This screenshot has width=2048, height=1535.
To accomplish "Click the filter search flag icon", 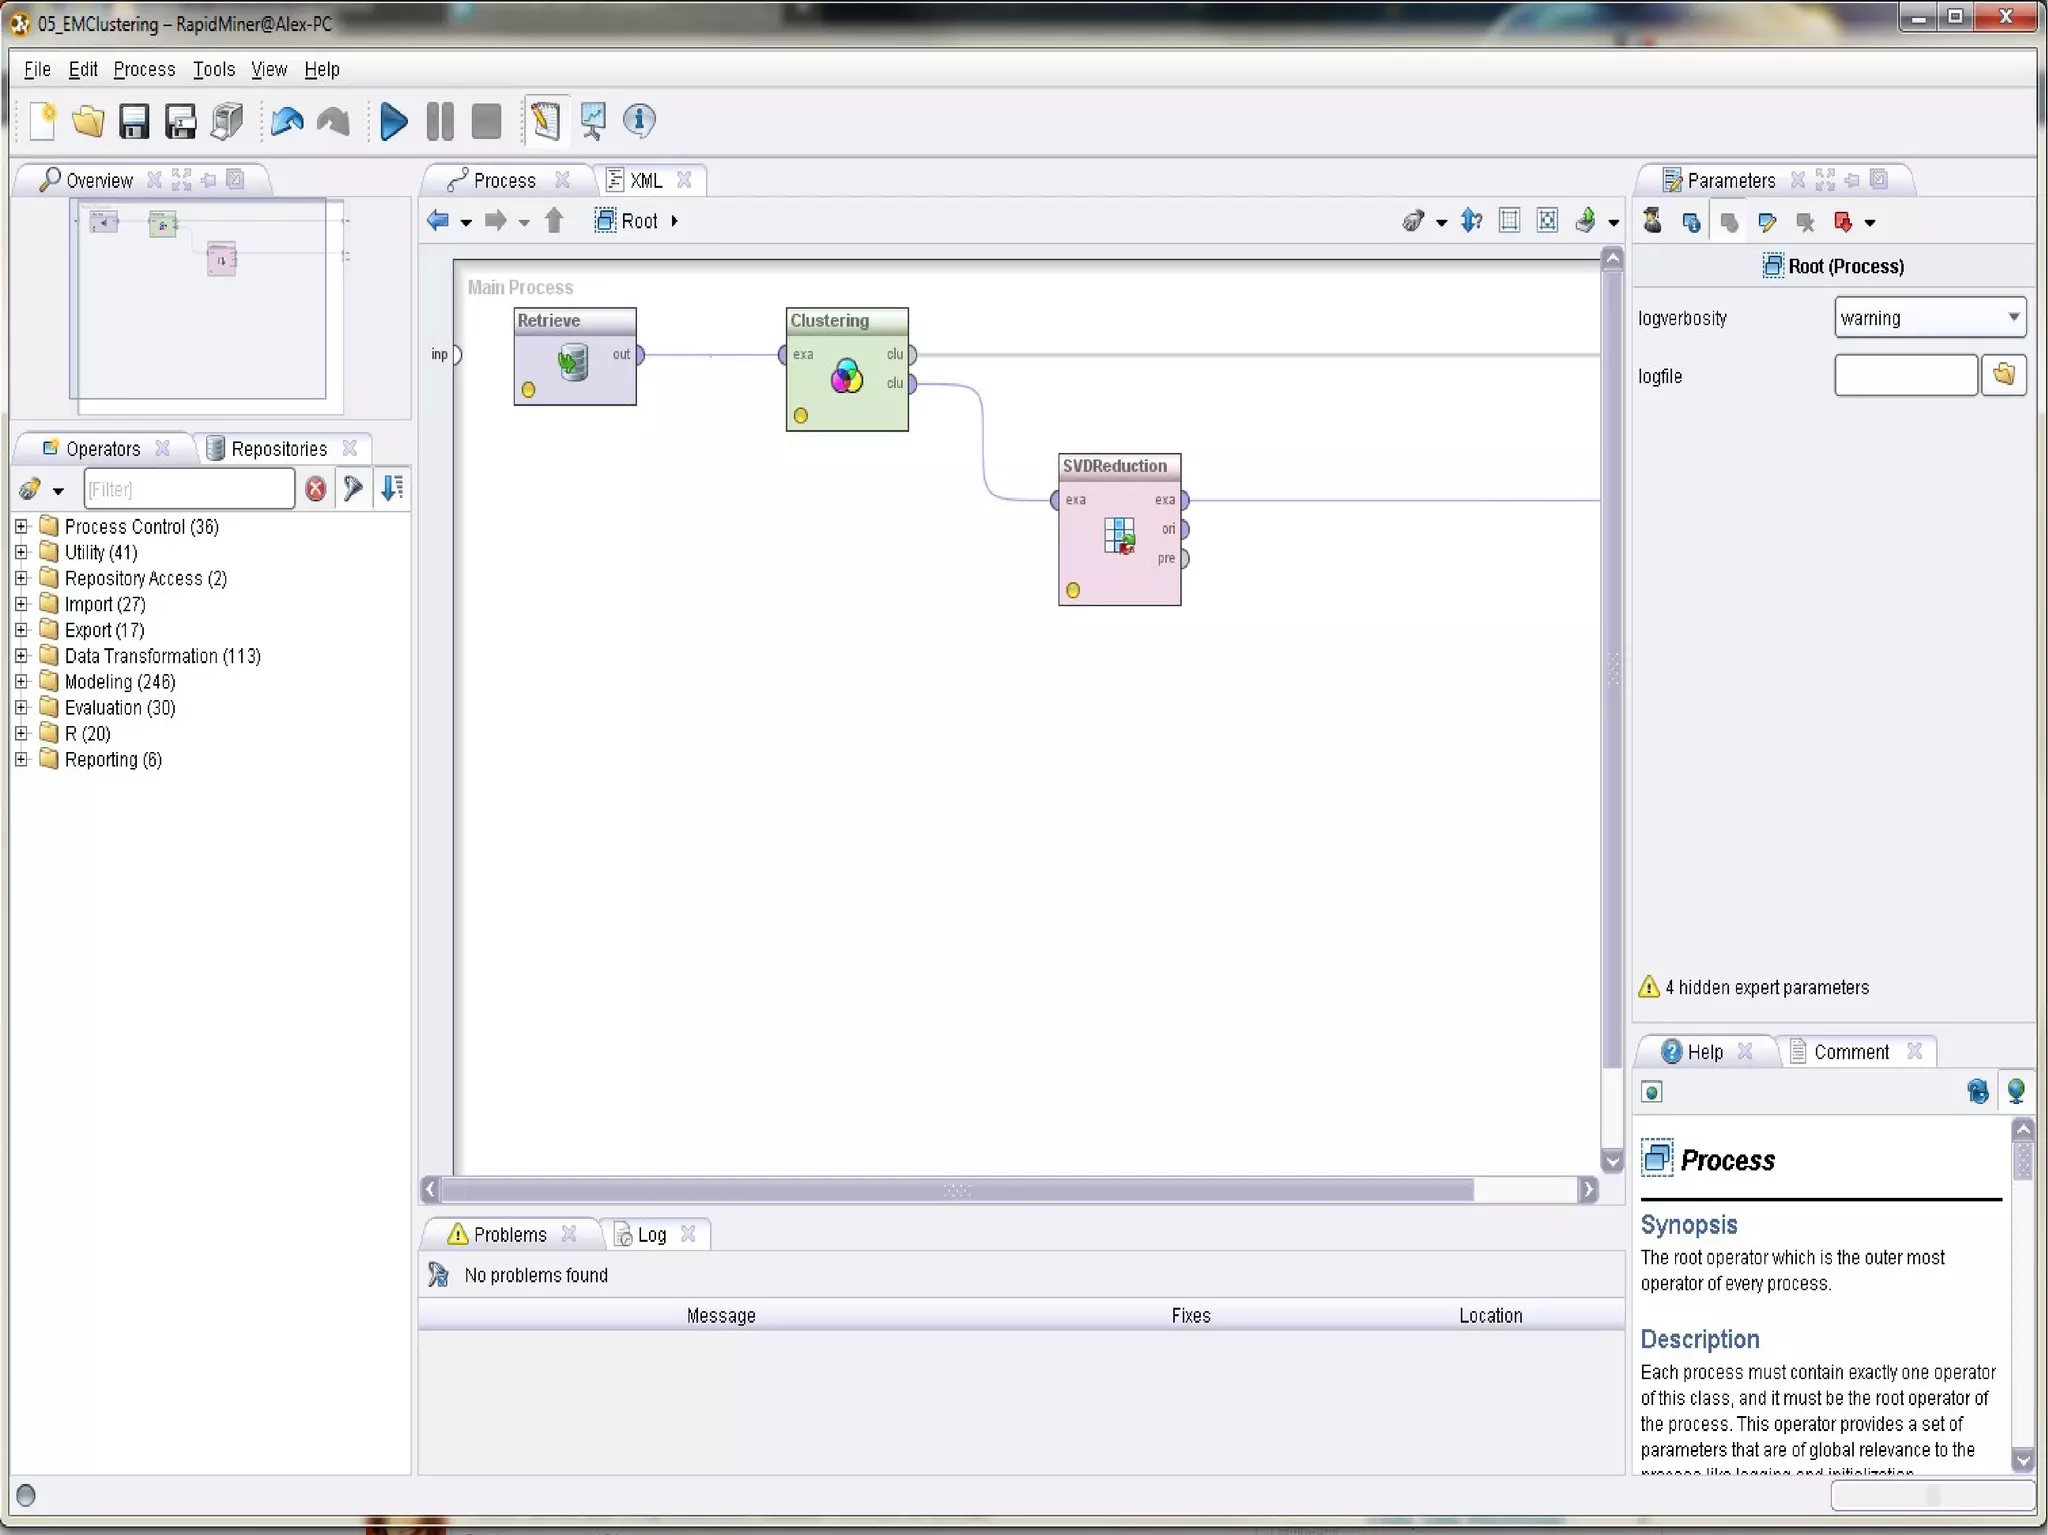I will [352, 489].
